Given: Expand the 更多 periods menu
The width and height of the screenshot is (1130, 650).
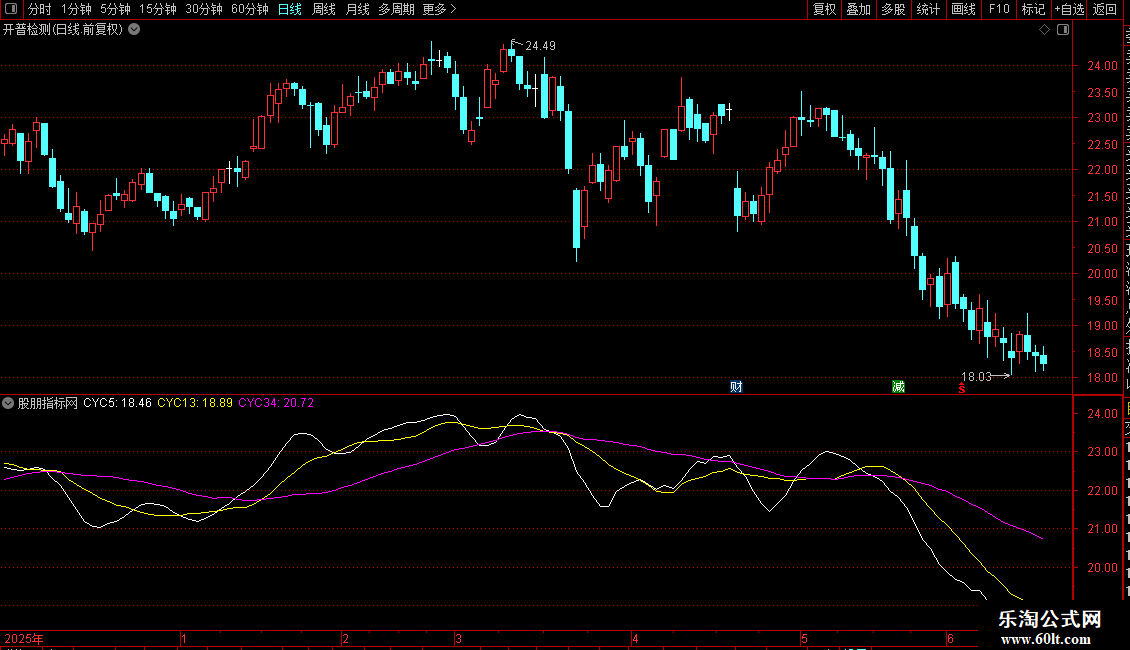Looking at the screenshot, I should pos(439,9).
